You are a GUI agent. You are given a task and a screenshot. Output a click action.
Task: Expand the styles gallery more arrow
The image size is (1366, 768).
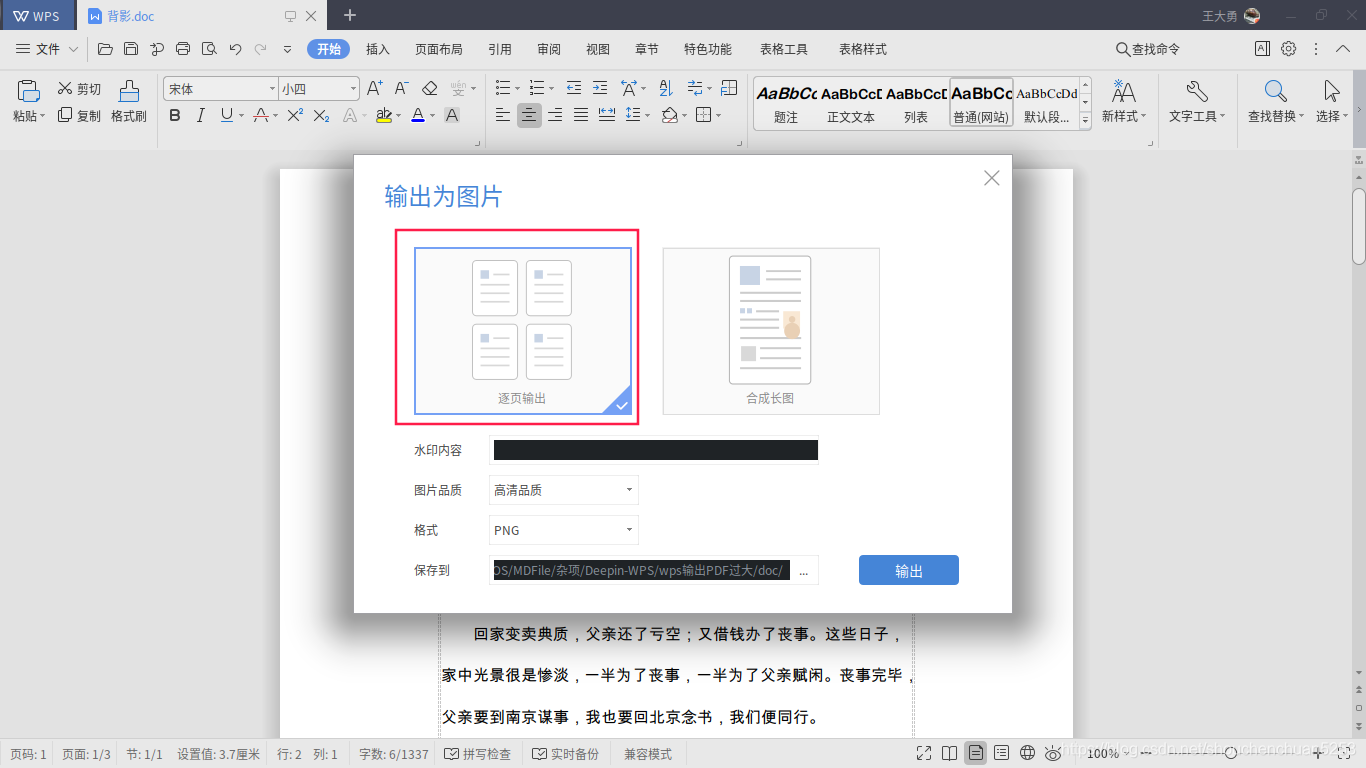[1086, 121]
